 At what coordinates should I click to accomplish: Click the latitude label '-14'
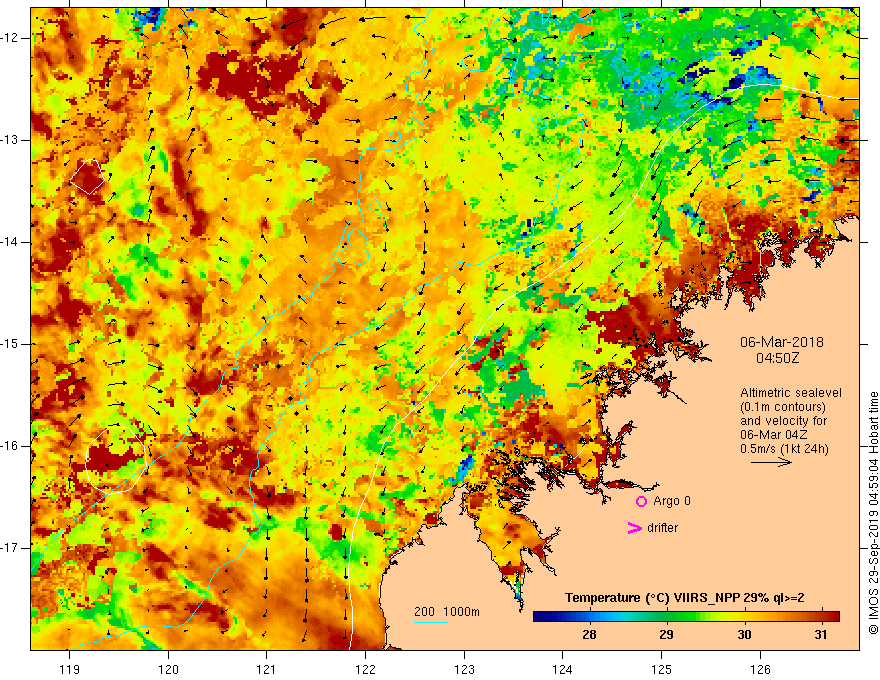click(11, 242)
